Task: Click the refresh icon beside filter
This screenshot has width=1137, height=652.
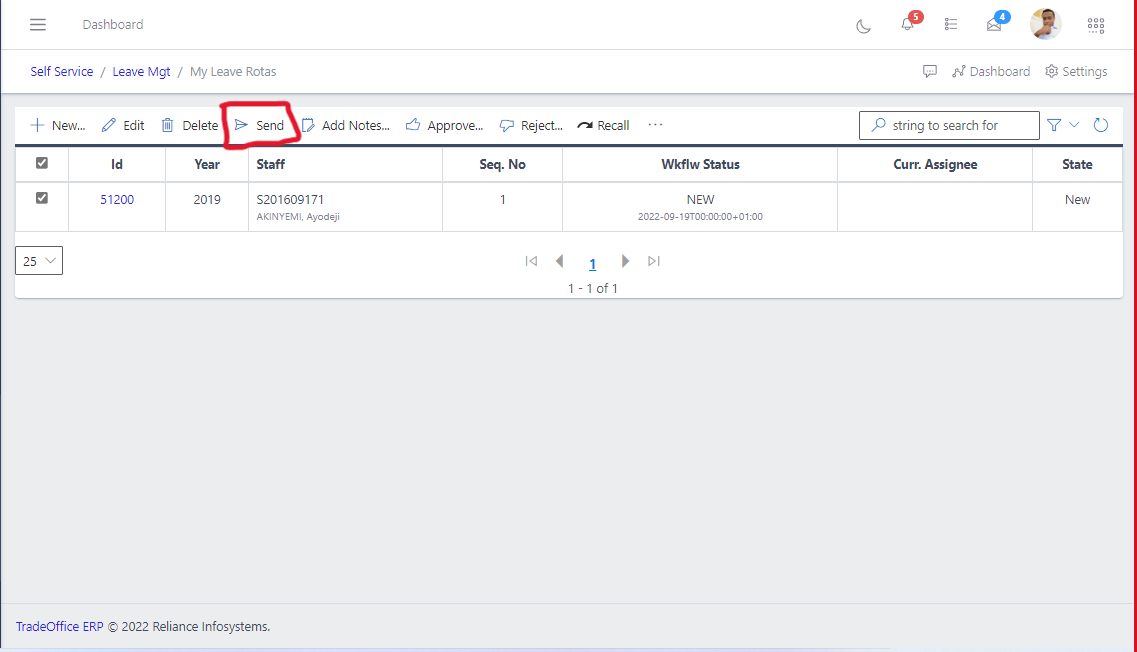Action: [1101, 125]
